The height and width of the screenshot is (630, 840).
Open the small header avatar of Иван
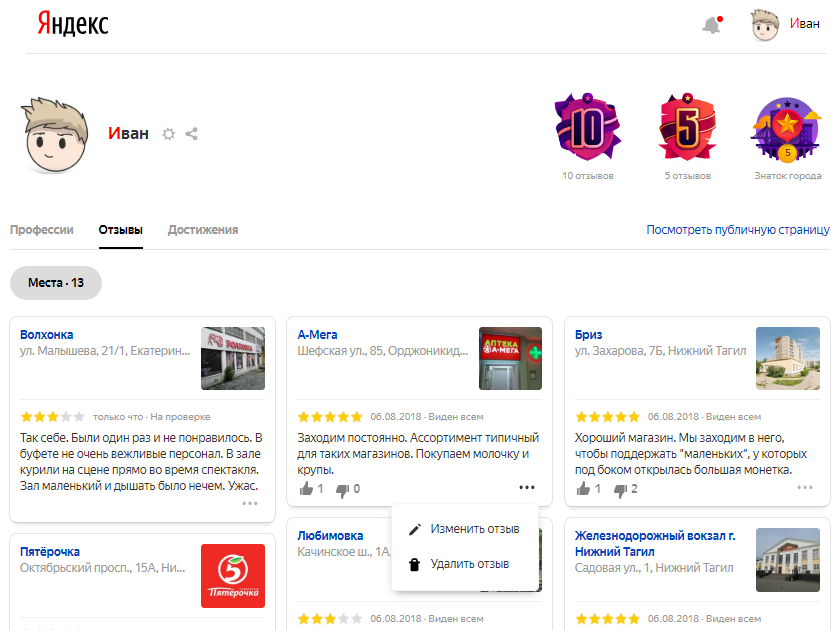[764, 25]
